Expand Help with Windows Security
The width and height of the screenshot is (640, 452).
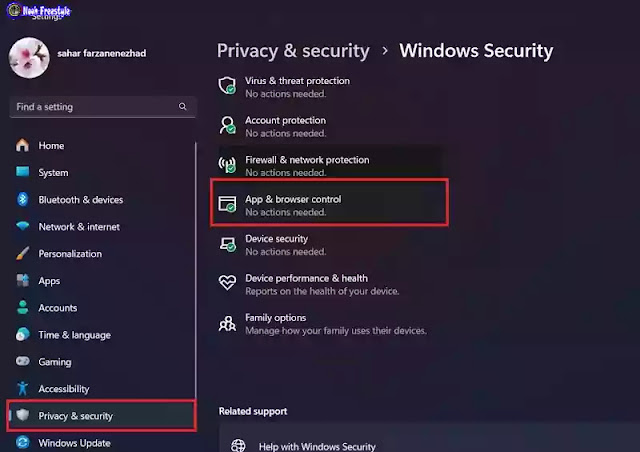tap(429, 439)
